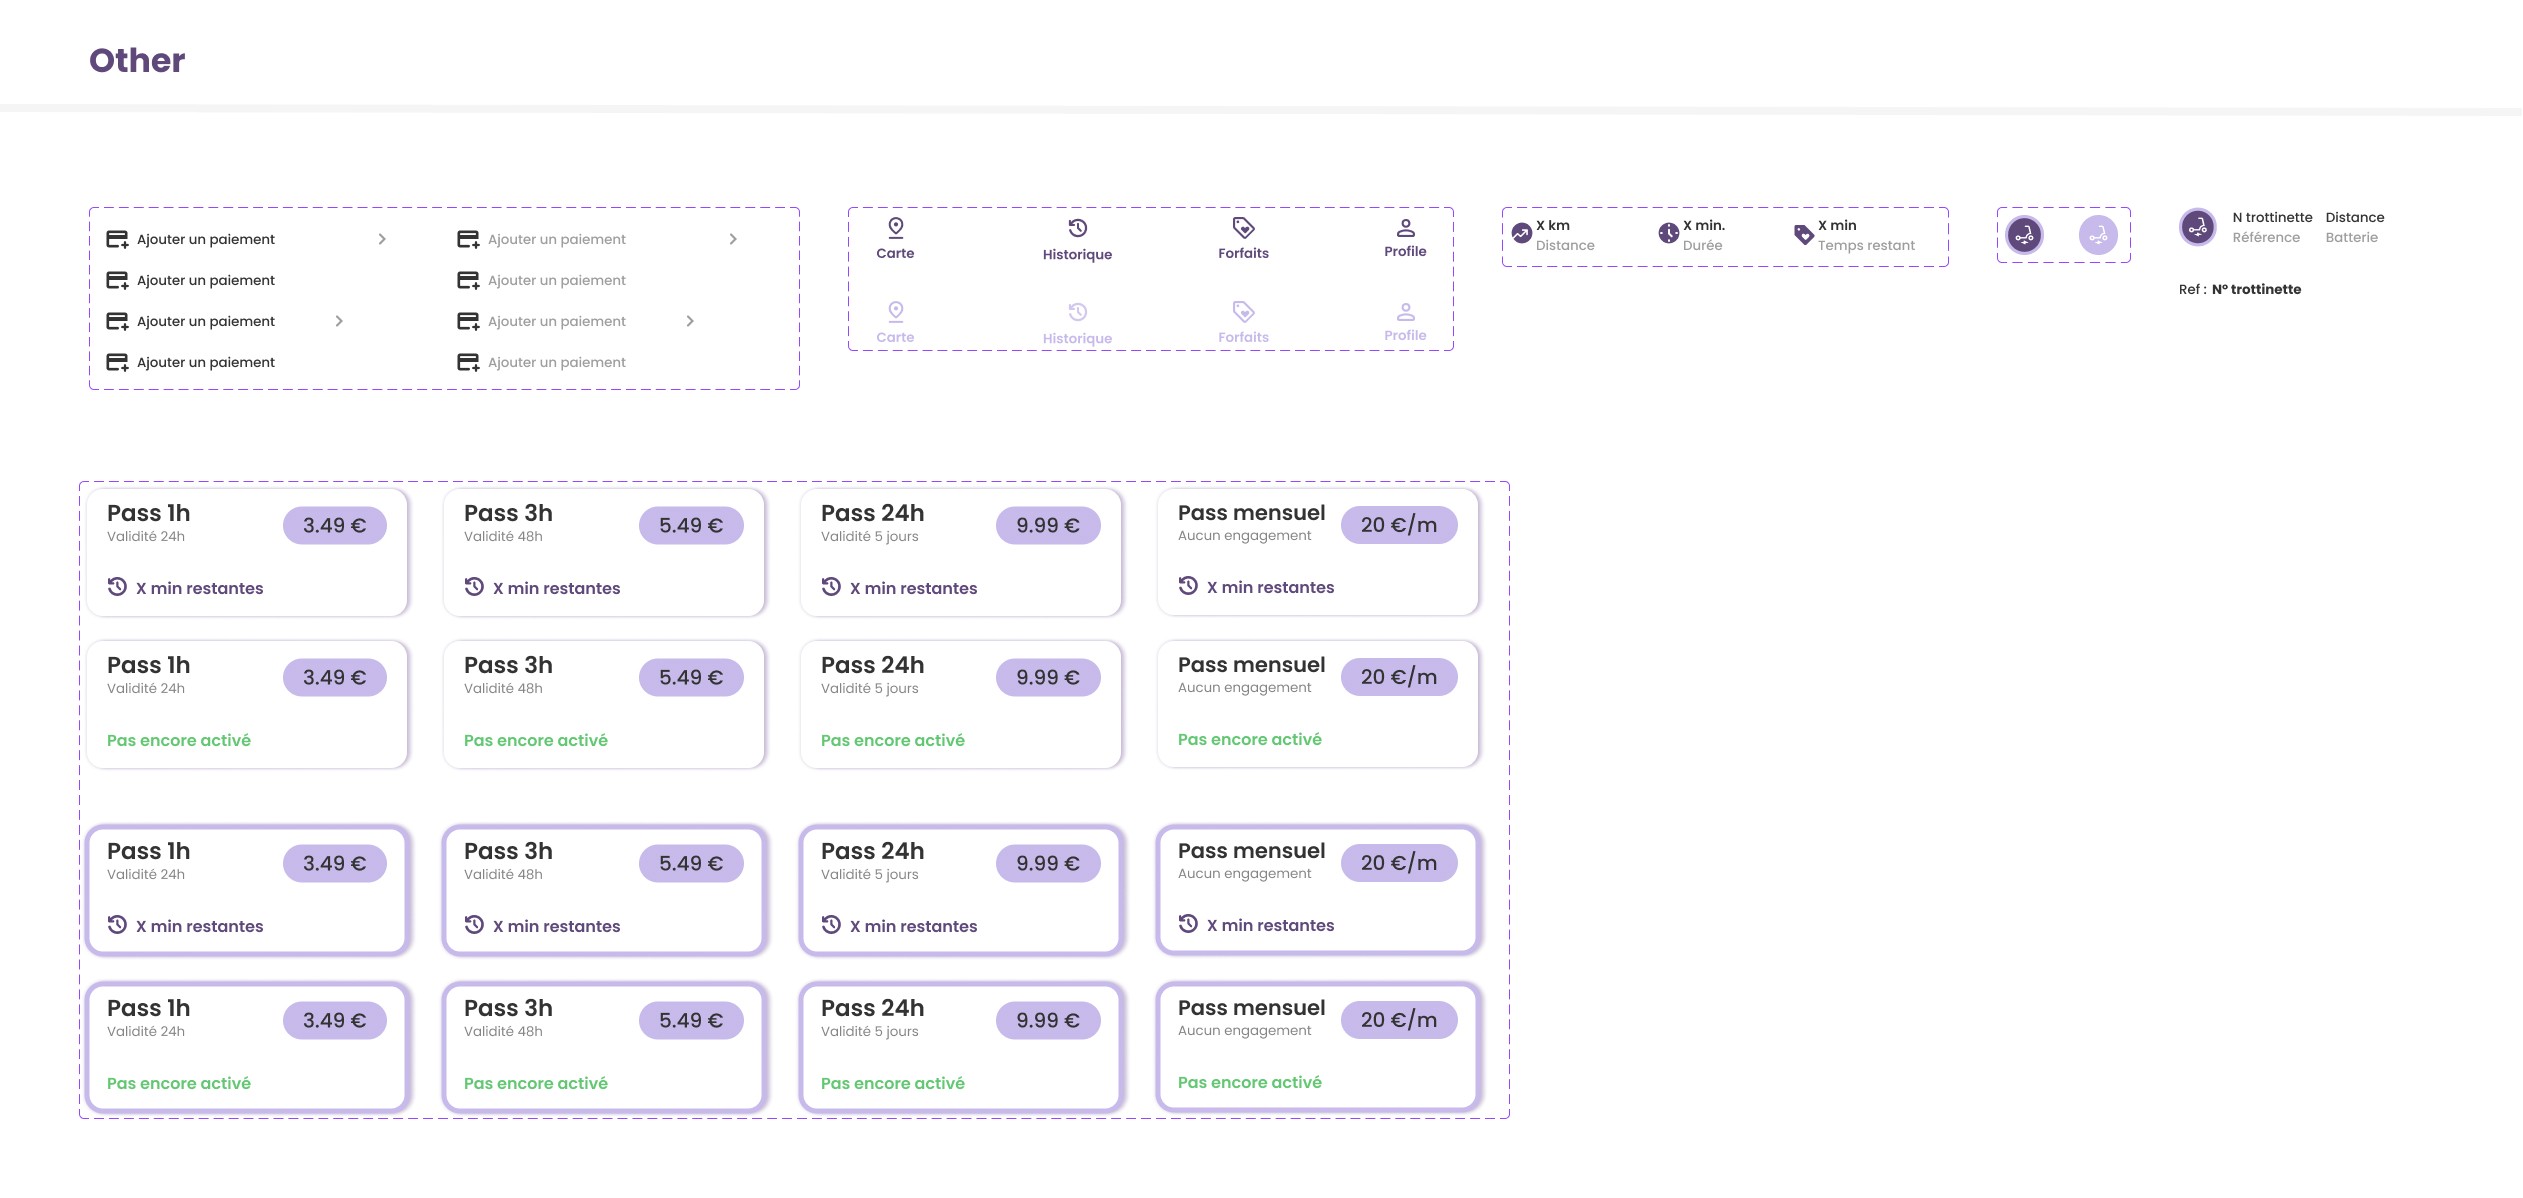This screenshot has height=1198, width=2523.
Task: Click the faded inactive Profile person icon
Action: [1405, 311]
